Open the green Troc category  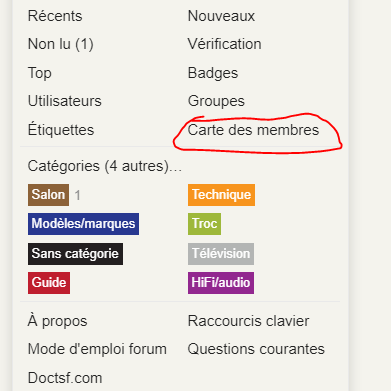tap(204, 224)
